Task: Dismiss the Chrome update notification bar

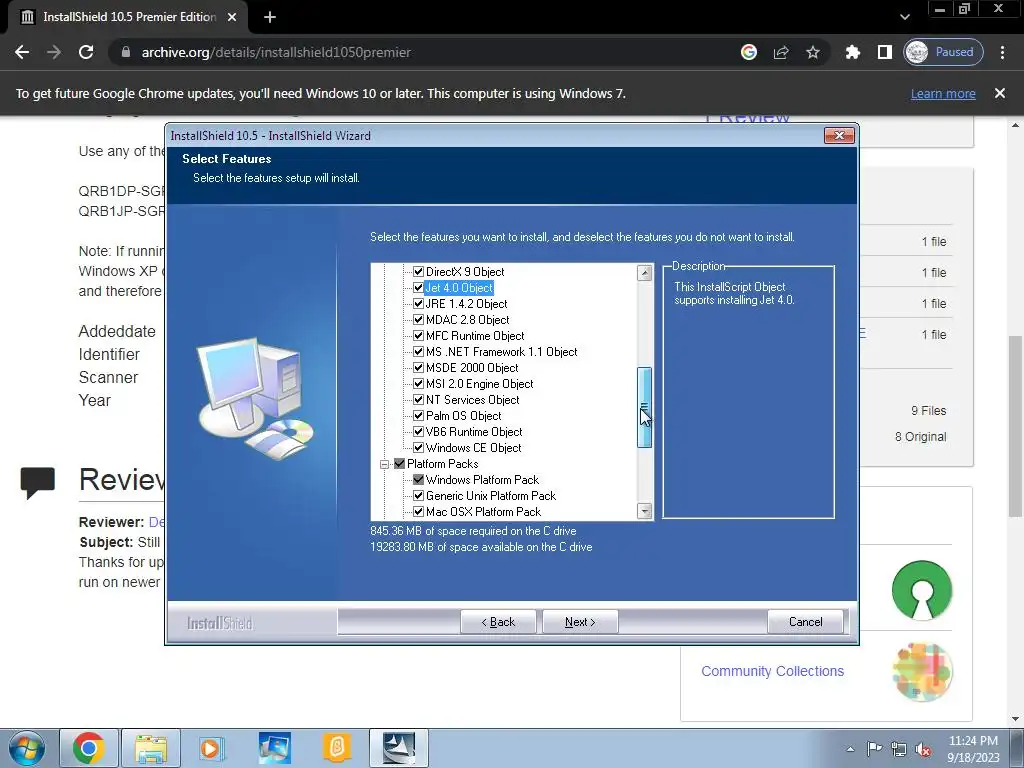Action: 1000,93
